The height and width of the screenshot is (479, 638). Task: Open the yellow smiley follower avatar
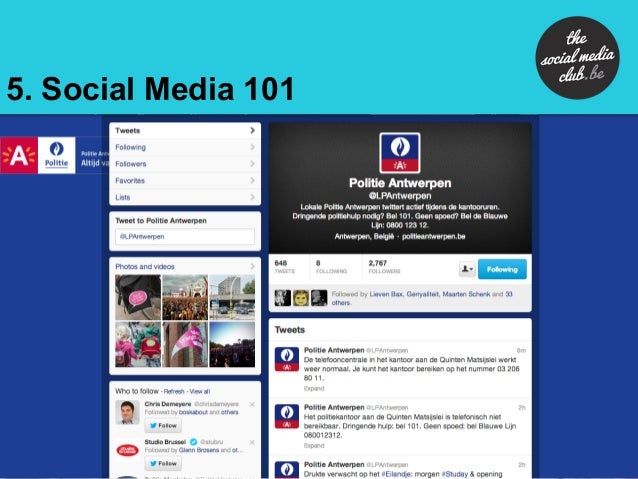tap(301, 298)
